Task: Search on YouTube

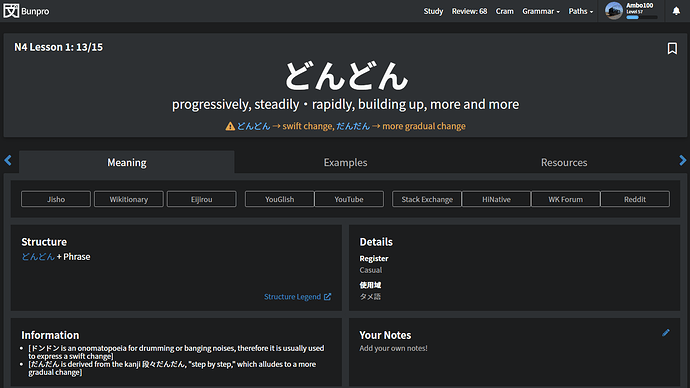Action: [349, 199]
